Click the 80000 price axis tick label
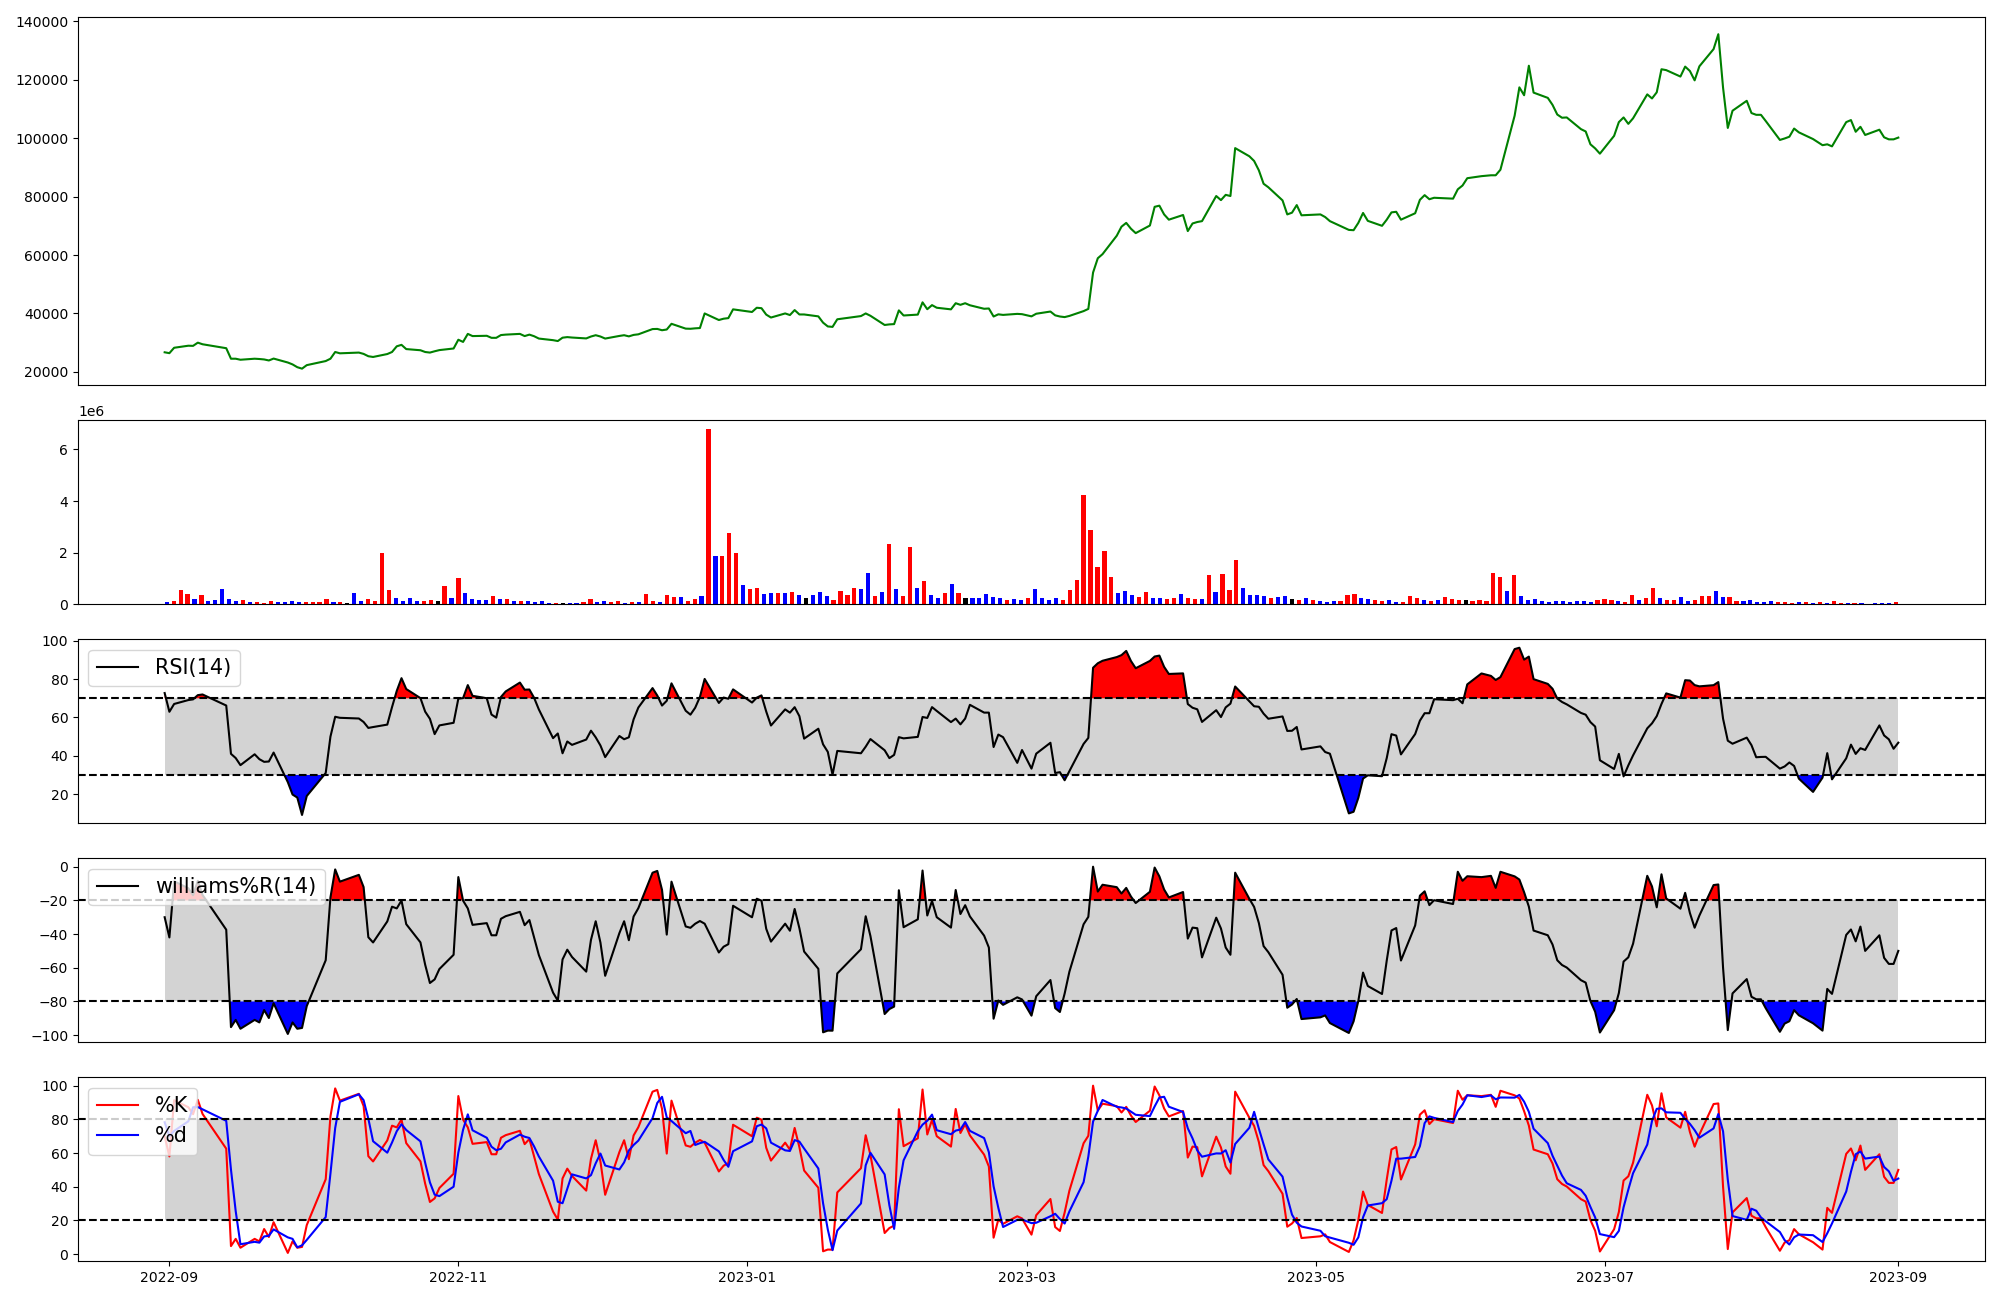This screenshot has width=2000, height=1300. (x=47, y=197)
